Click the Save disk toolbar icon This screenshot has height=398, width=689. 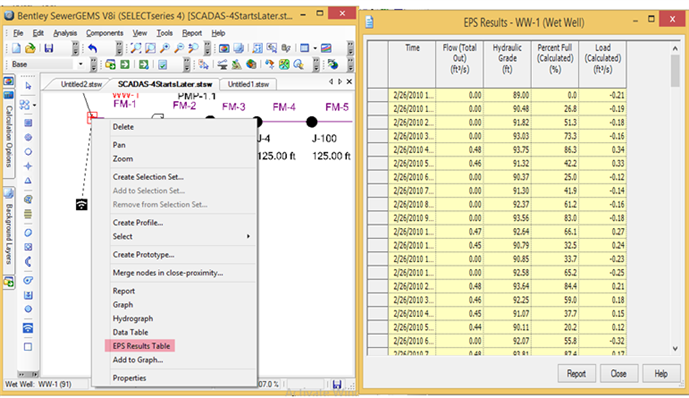pos(49,48)
